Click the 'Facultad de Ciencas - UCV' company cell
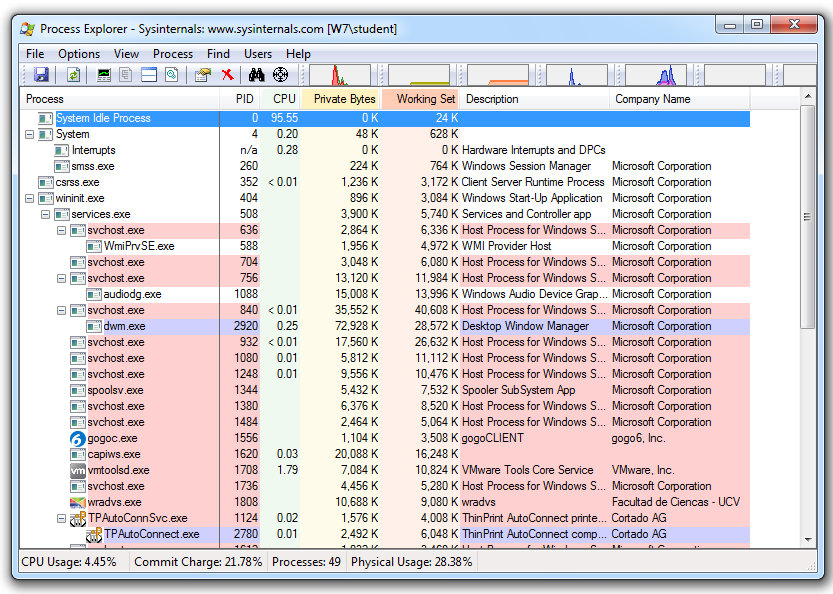The width and height of the screenshot is (833, 594). click(676, 502)
